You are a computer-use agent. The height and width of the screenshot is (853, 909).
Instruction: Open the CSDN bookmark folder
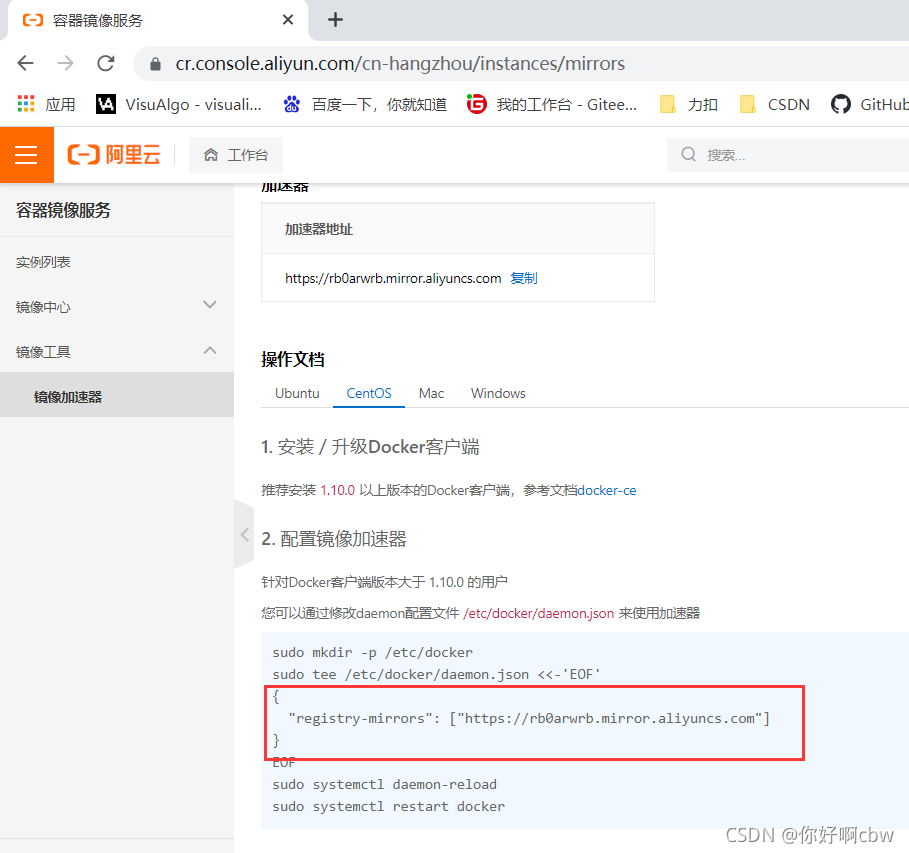tap(775, 104)
